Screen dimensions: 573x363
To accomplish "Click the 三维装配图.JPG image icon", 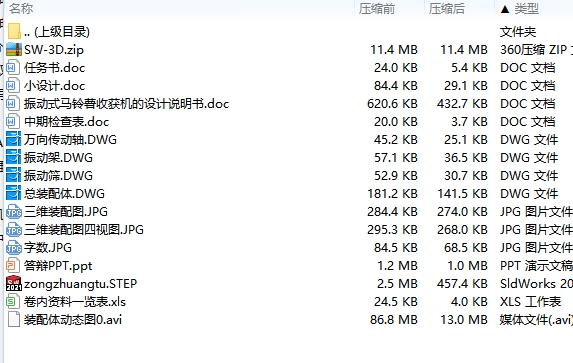I will pos(14,211).
